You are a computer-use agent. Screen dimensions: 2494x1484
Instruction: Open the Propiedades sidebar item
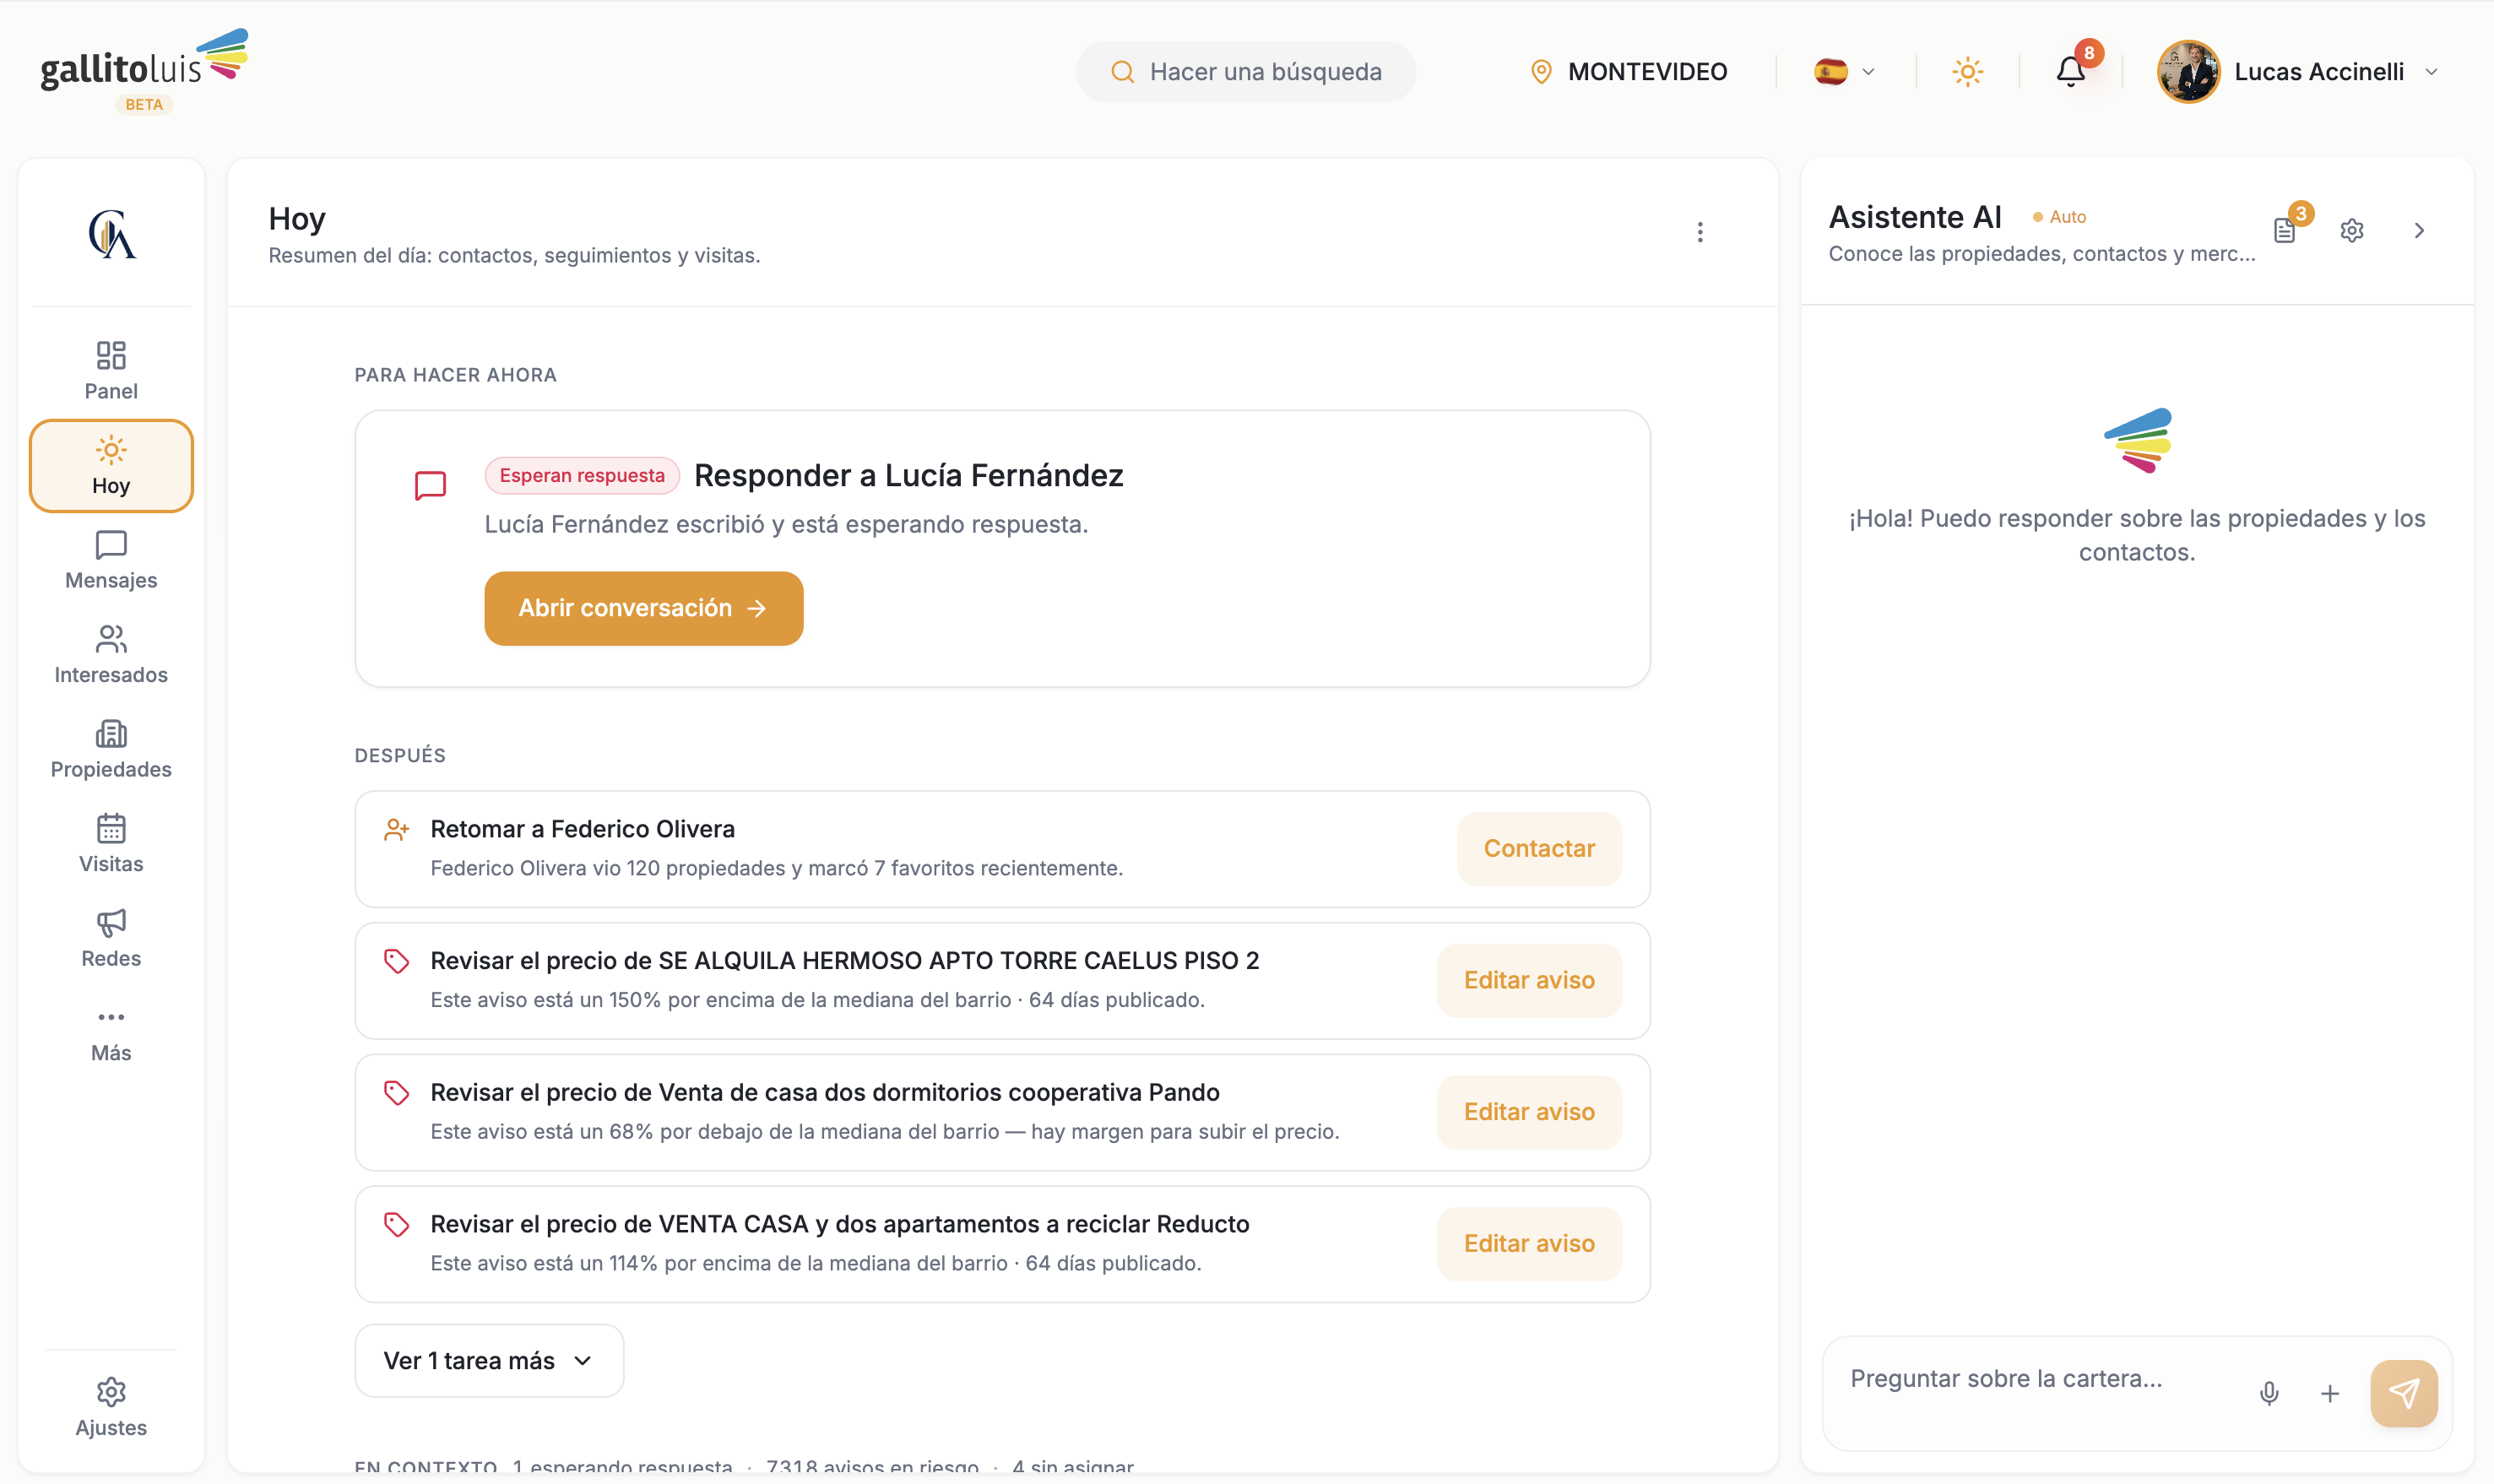click(111, 749)
